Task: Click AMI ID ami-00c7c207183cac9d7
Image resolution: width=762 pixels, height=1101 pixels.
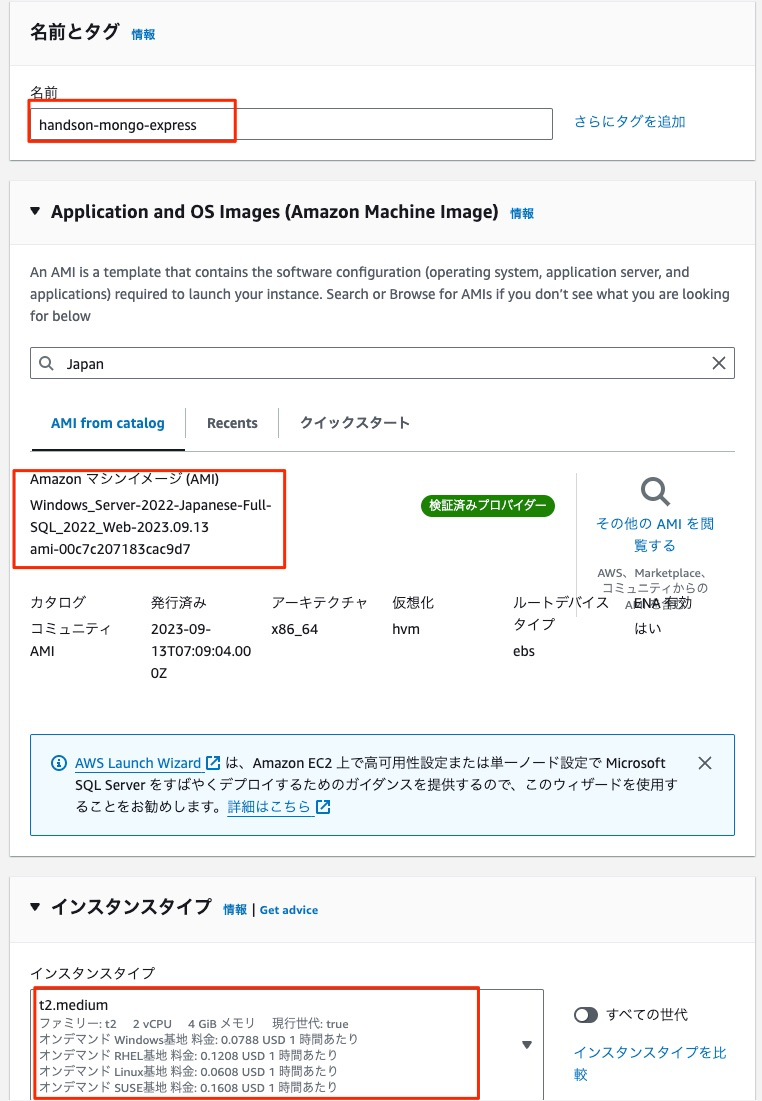Action: 110,549
